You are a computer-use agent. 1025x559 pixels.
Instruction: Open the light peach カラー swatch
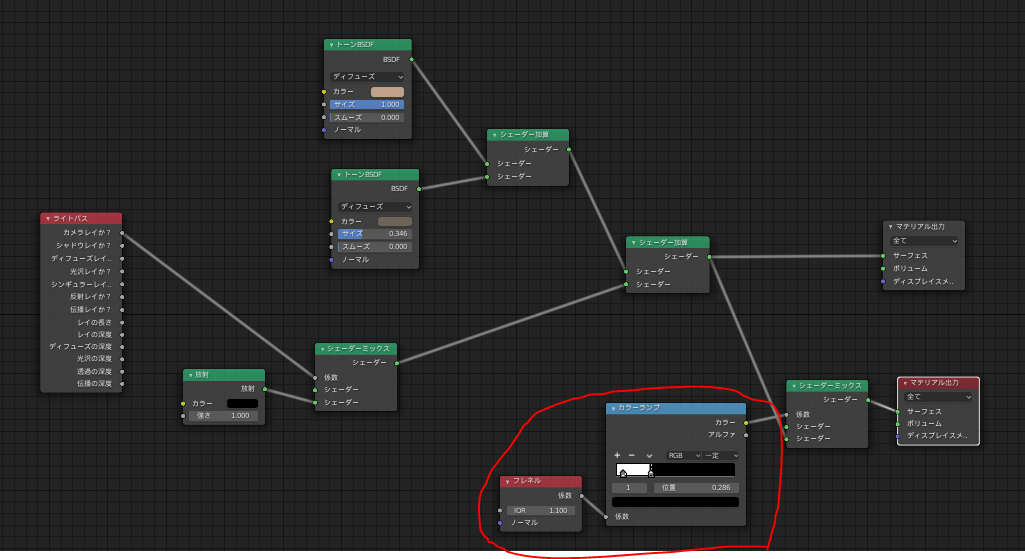pos(388,92)
